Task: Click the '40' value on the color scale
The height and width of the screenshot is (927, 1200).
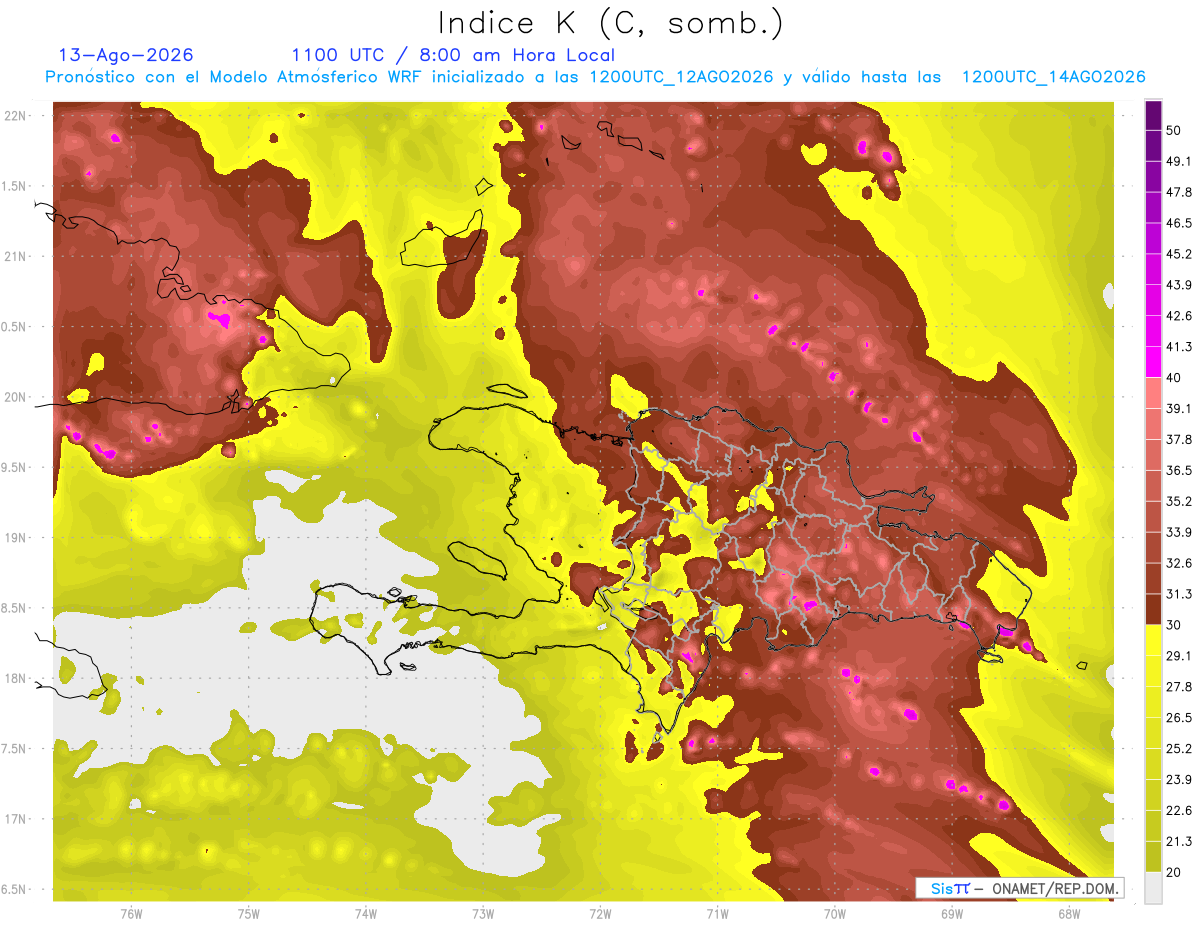Action: point(1174,378)
